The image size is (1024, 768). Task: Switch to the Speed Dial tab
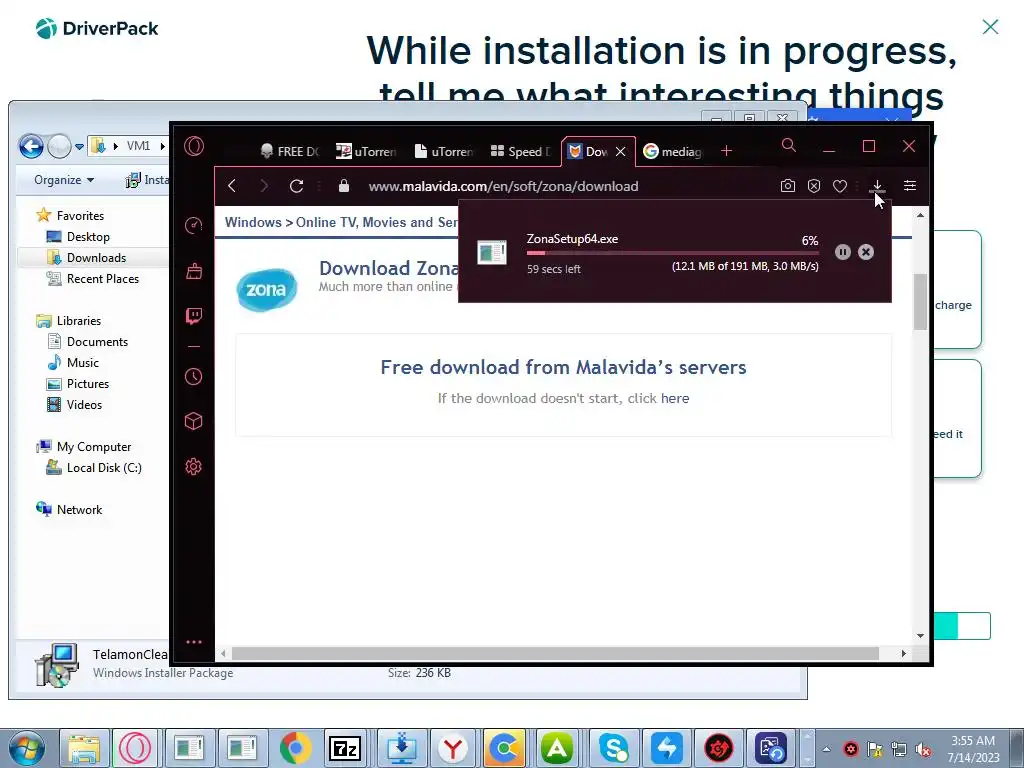pos(521,152)
